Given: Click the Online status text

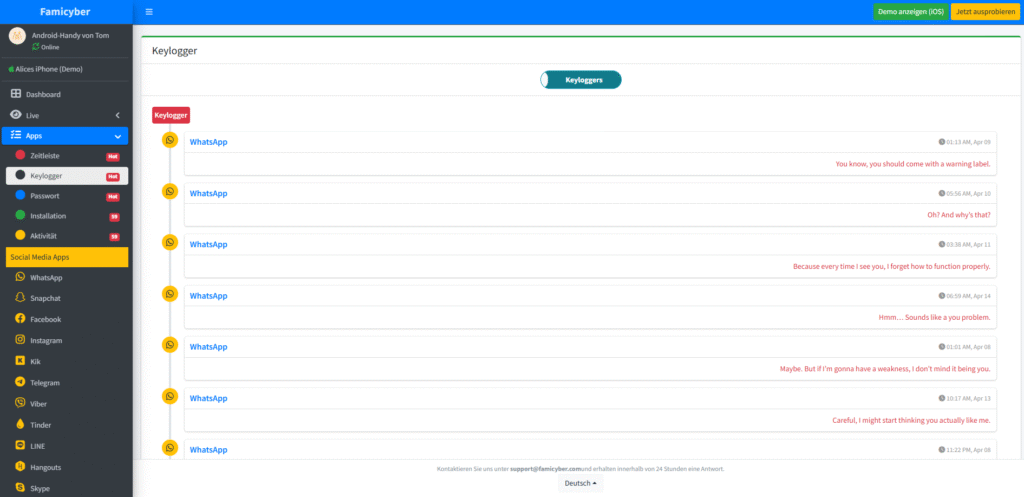Looking at the screenshot, I should click(50, 47).
